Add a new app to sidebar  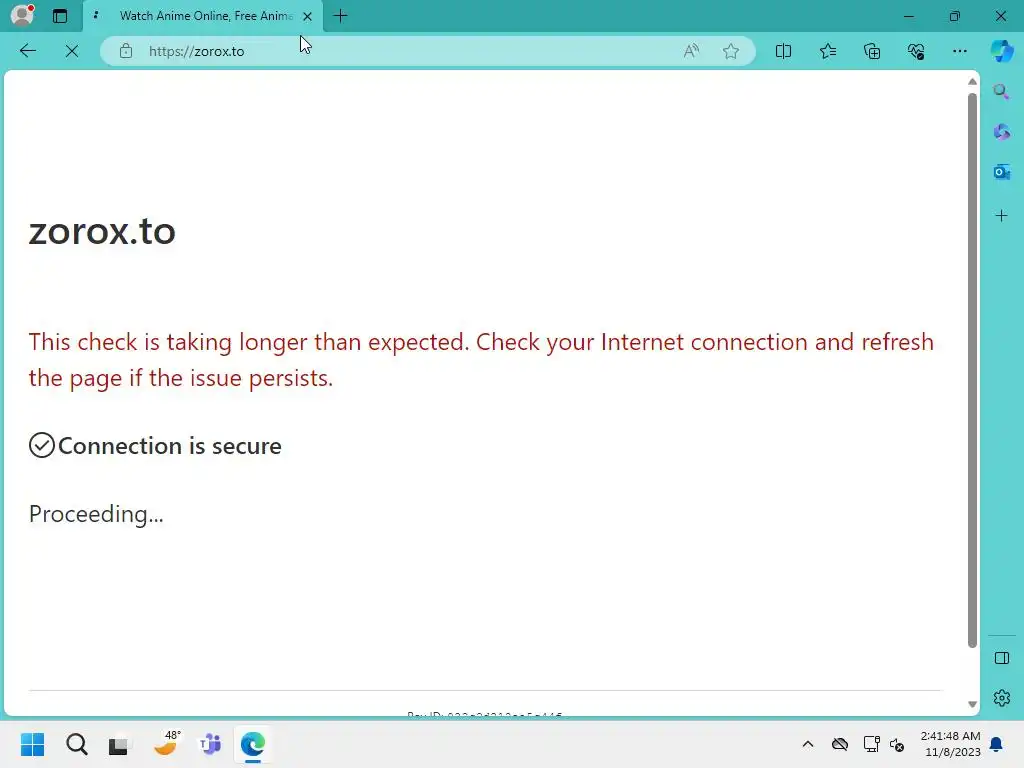pyautogui.click(x=1001, y=216)
